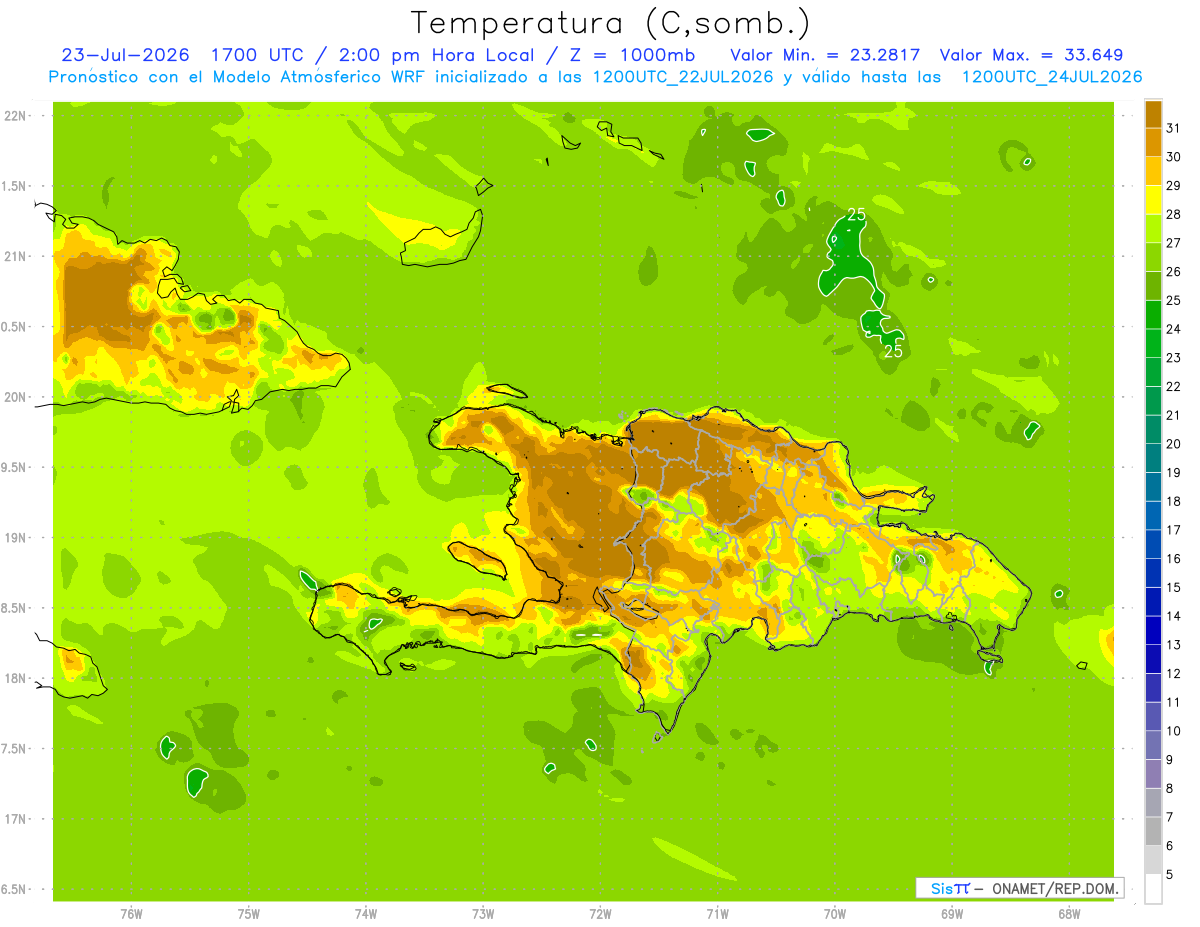Screen dimensions: 1200x927
Task: Click the '1200UTC_22JUL2026' initialization time
Action: coord(683,77)
